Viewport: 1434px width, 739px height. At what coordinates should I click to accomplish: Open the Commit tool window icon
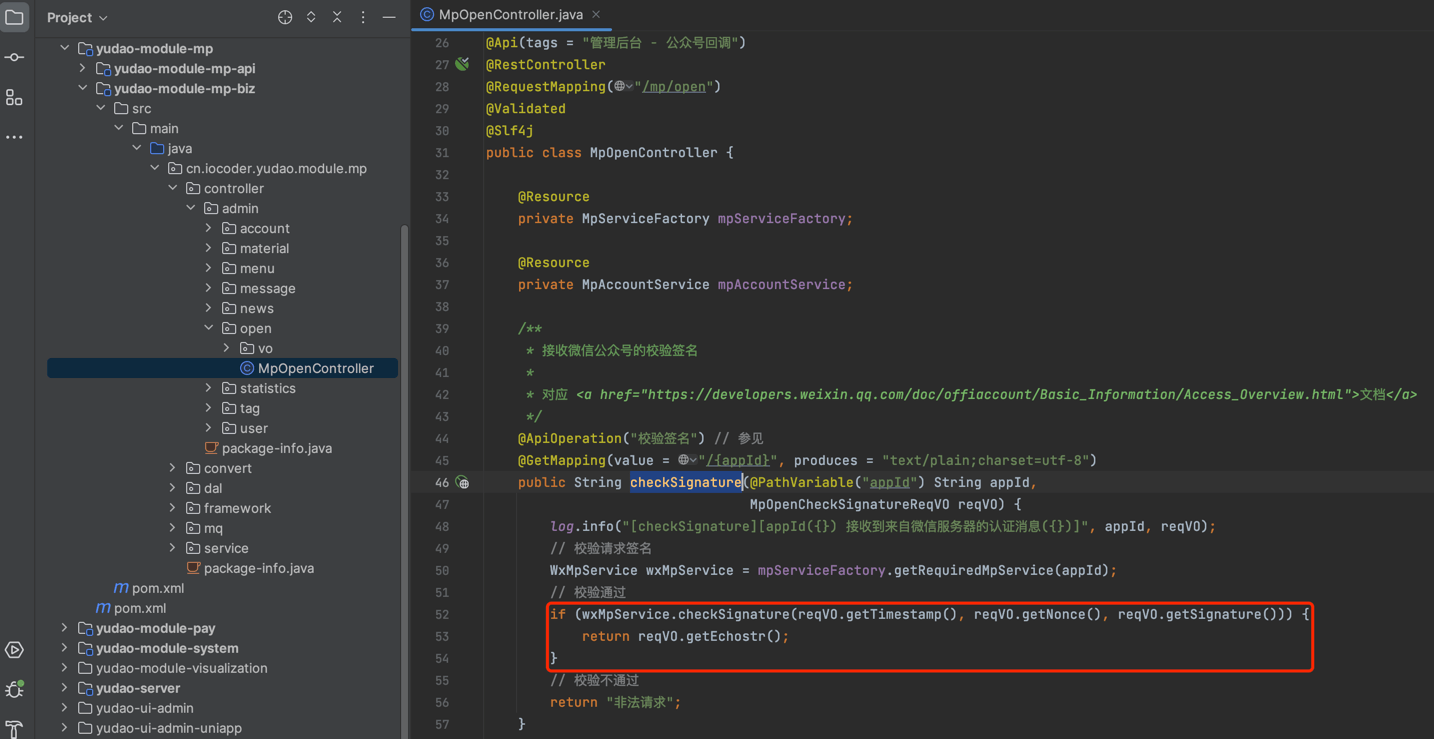(14, 57)
